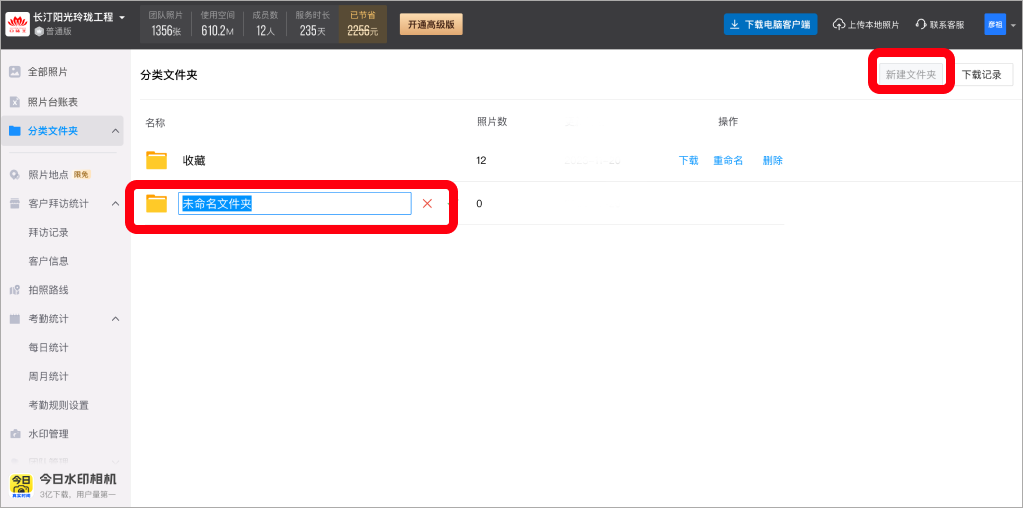Go to 每日统计 submenu

pyautogui.click(x=48, y=348)
